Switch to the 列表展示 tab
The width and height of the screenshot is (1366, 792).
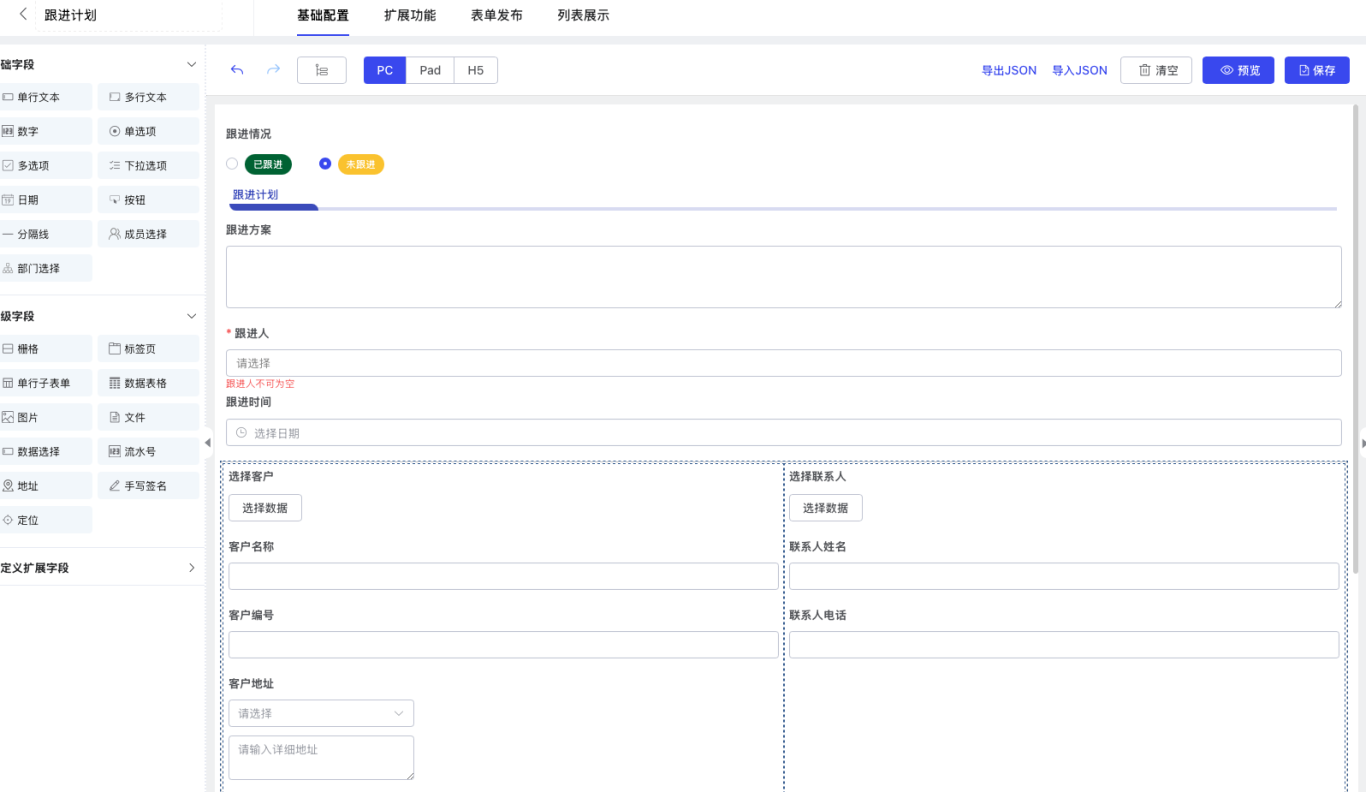tap(583, 16)
